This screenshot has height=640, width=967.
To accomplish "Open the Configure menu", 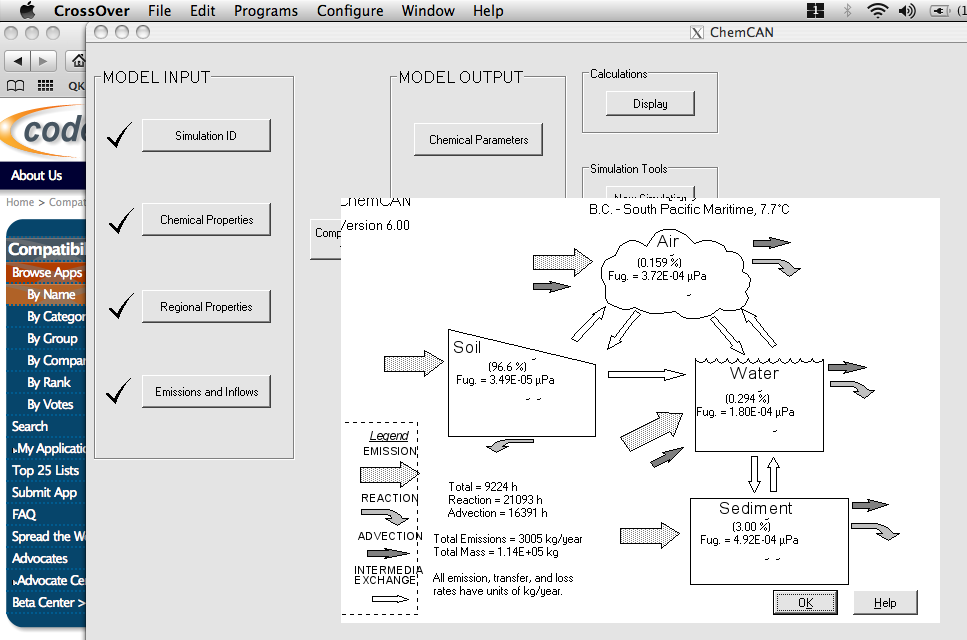I will (x=350, y=11).
